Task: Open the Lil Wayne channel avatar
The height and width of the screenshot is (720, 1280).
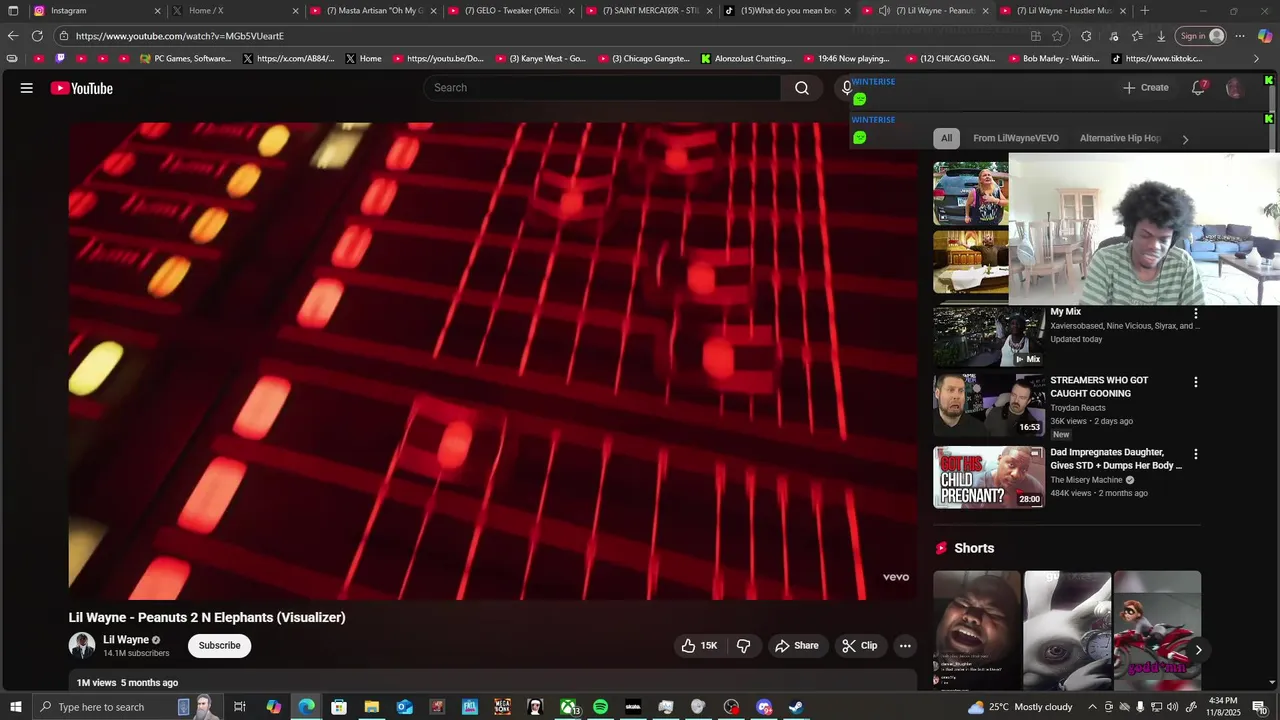Action: [82, 646]
